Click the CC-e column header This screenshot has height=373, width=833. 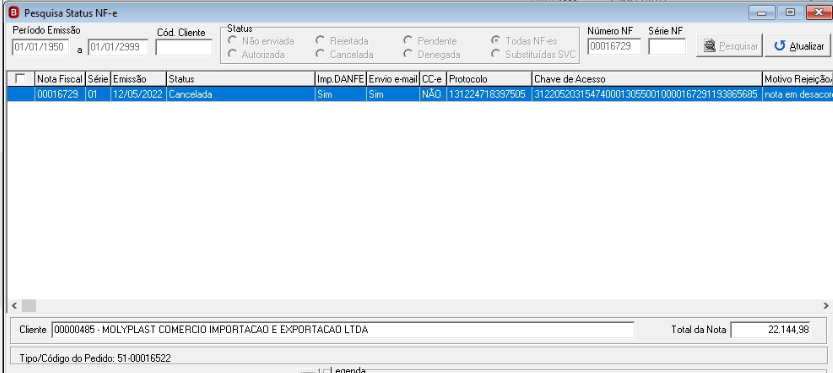[433, 79]
